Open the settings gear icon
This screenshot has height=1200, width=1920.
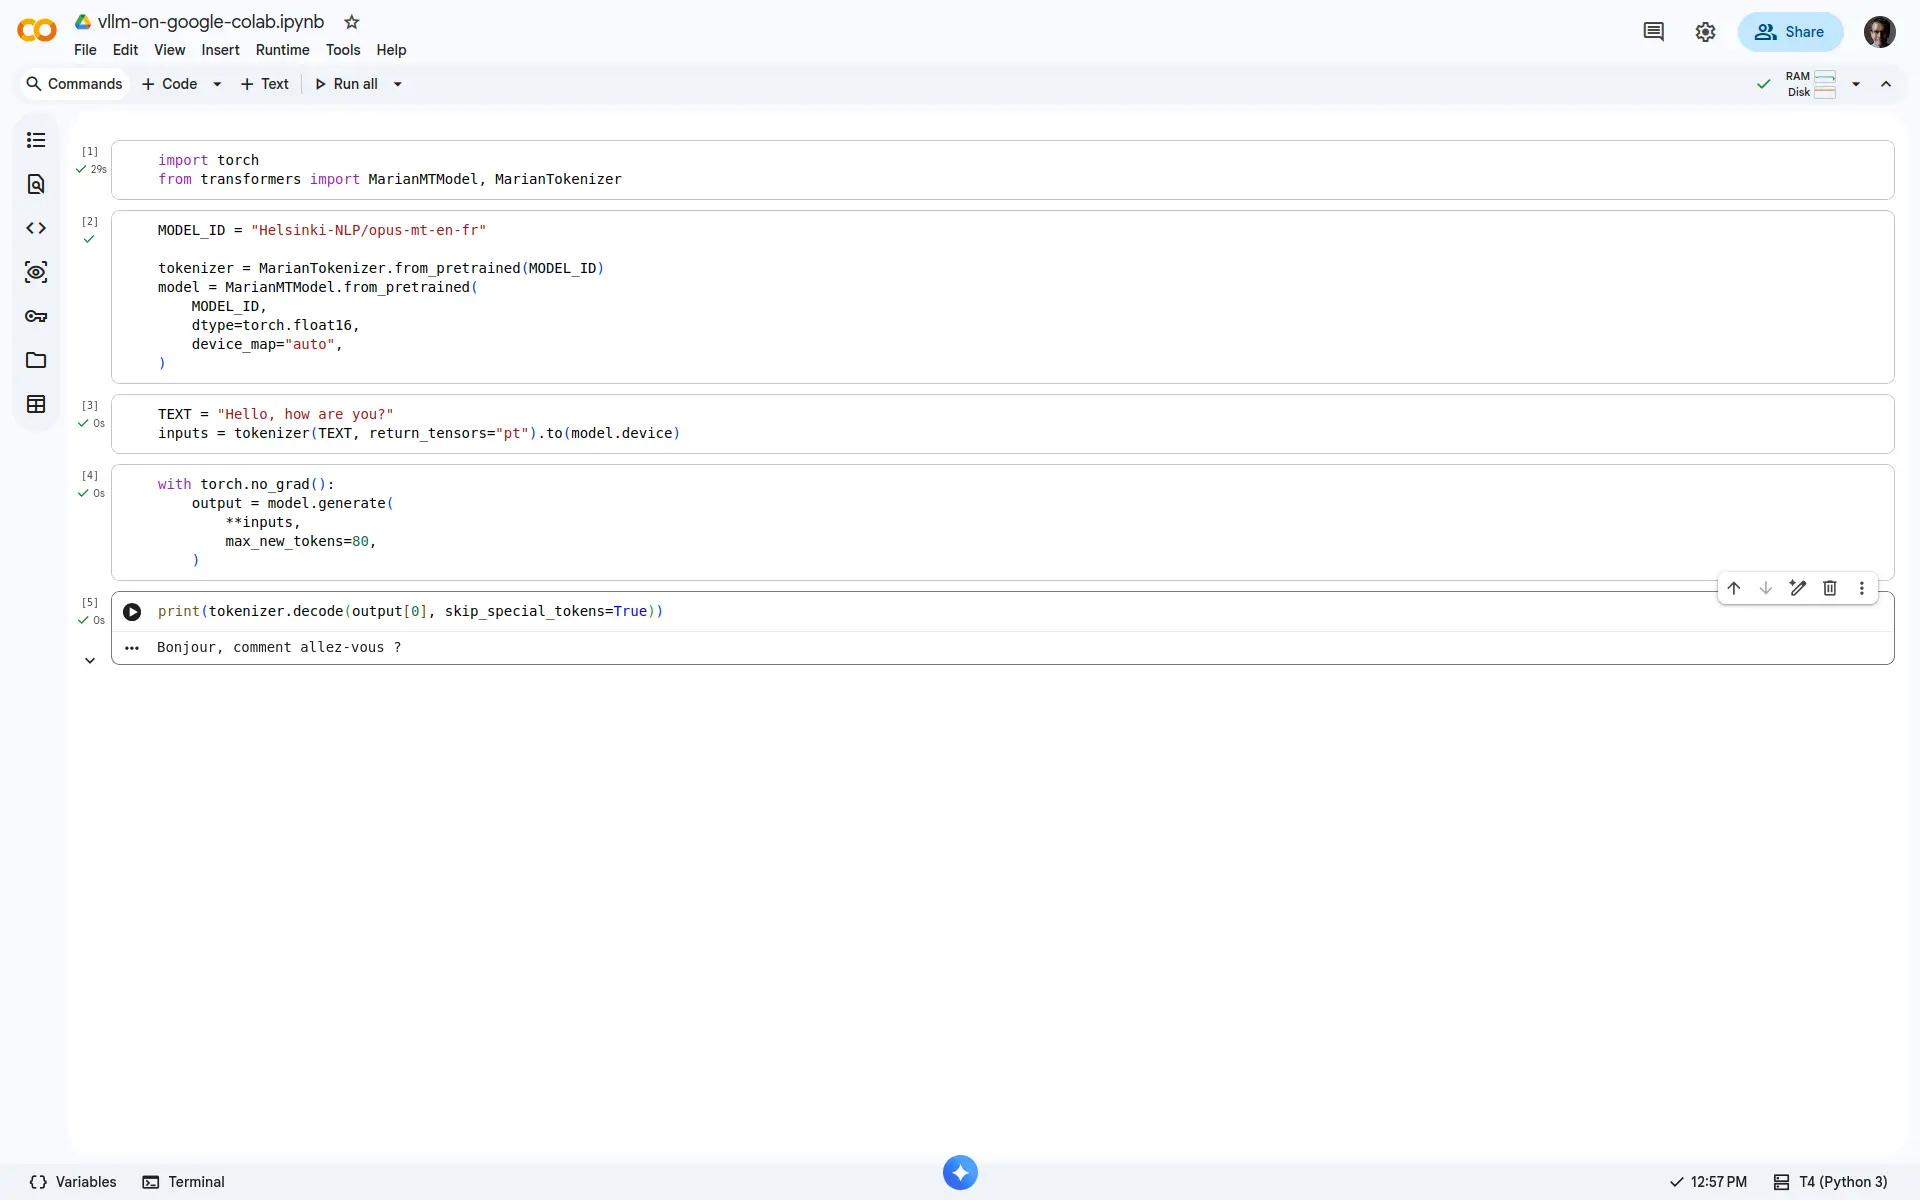1706,32
